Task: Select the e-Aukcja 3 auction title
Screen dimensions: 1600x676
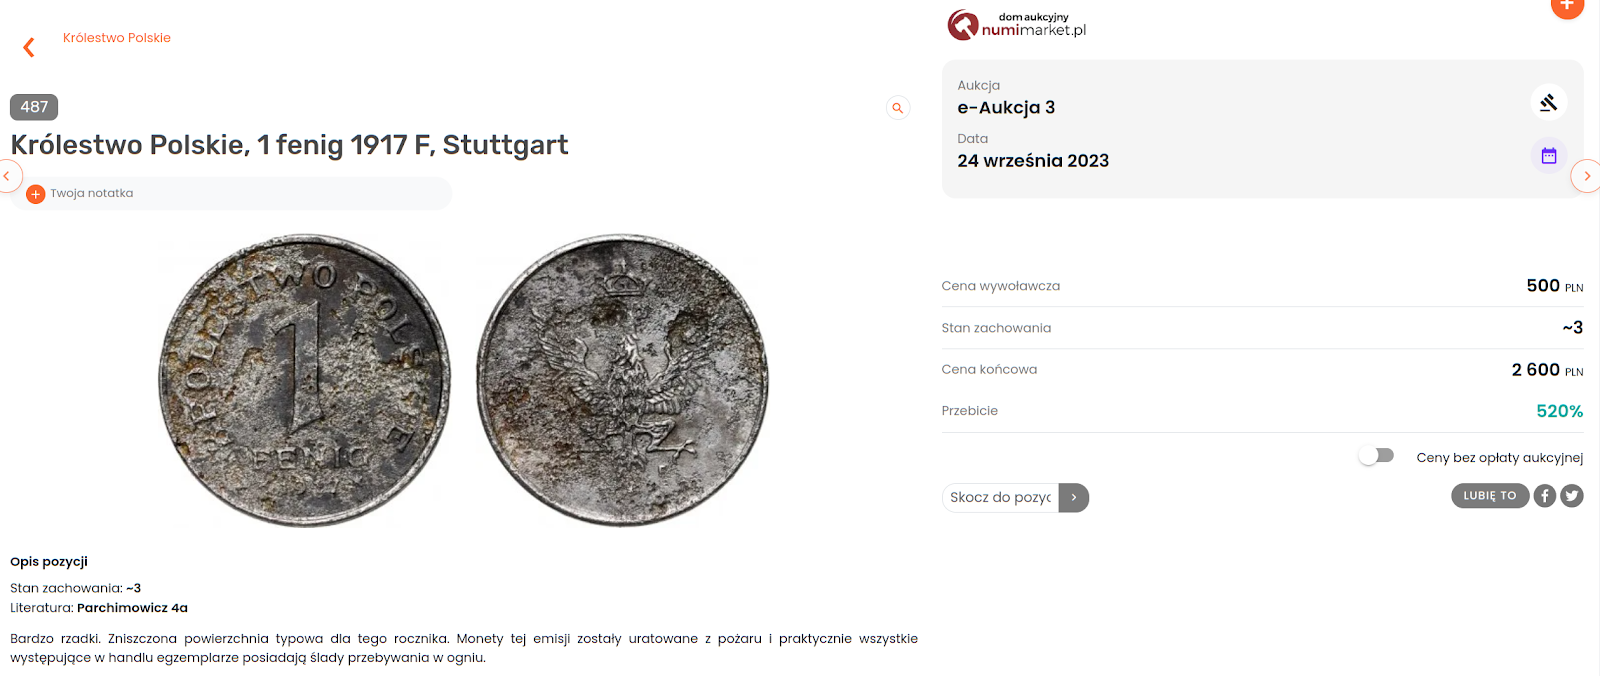Action: point(1006,108)
